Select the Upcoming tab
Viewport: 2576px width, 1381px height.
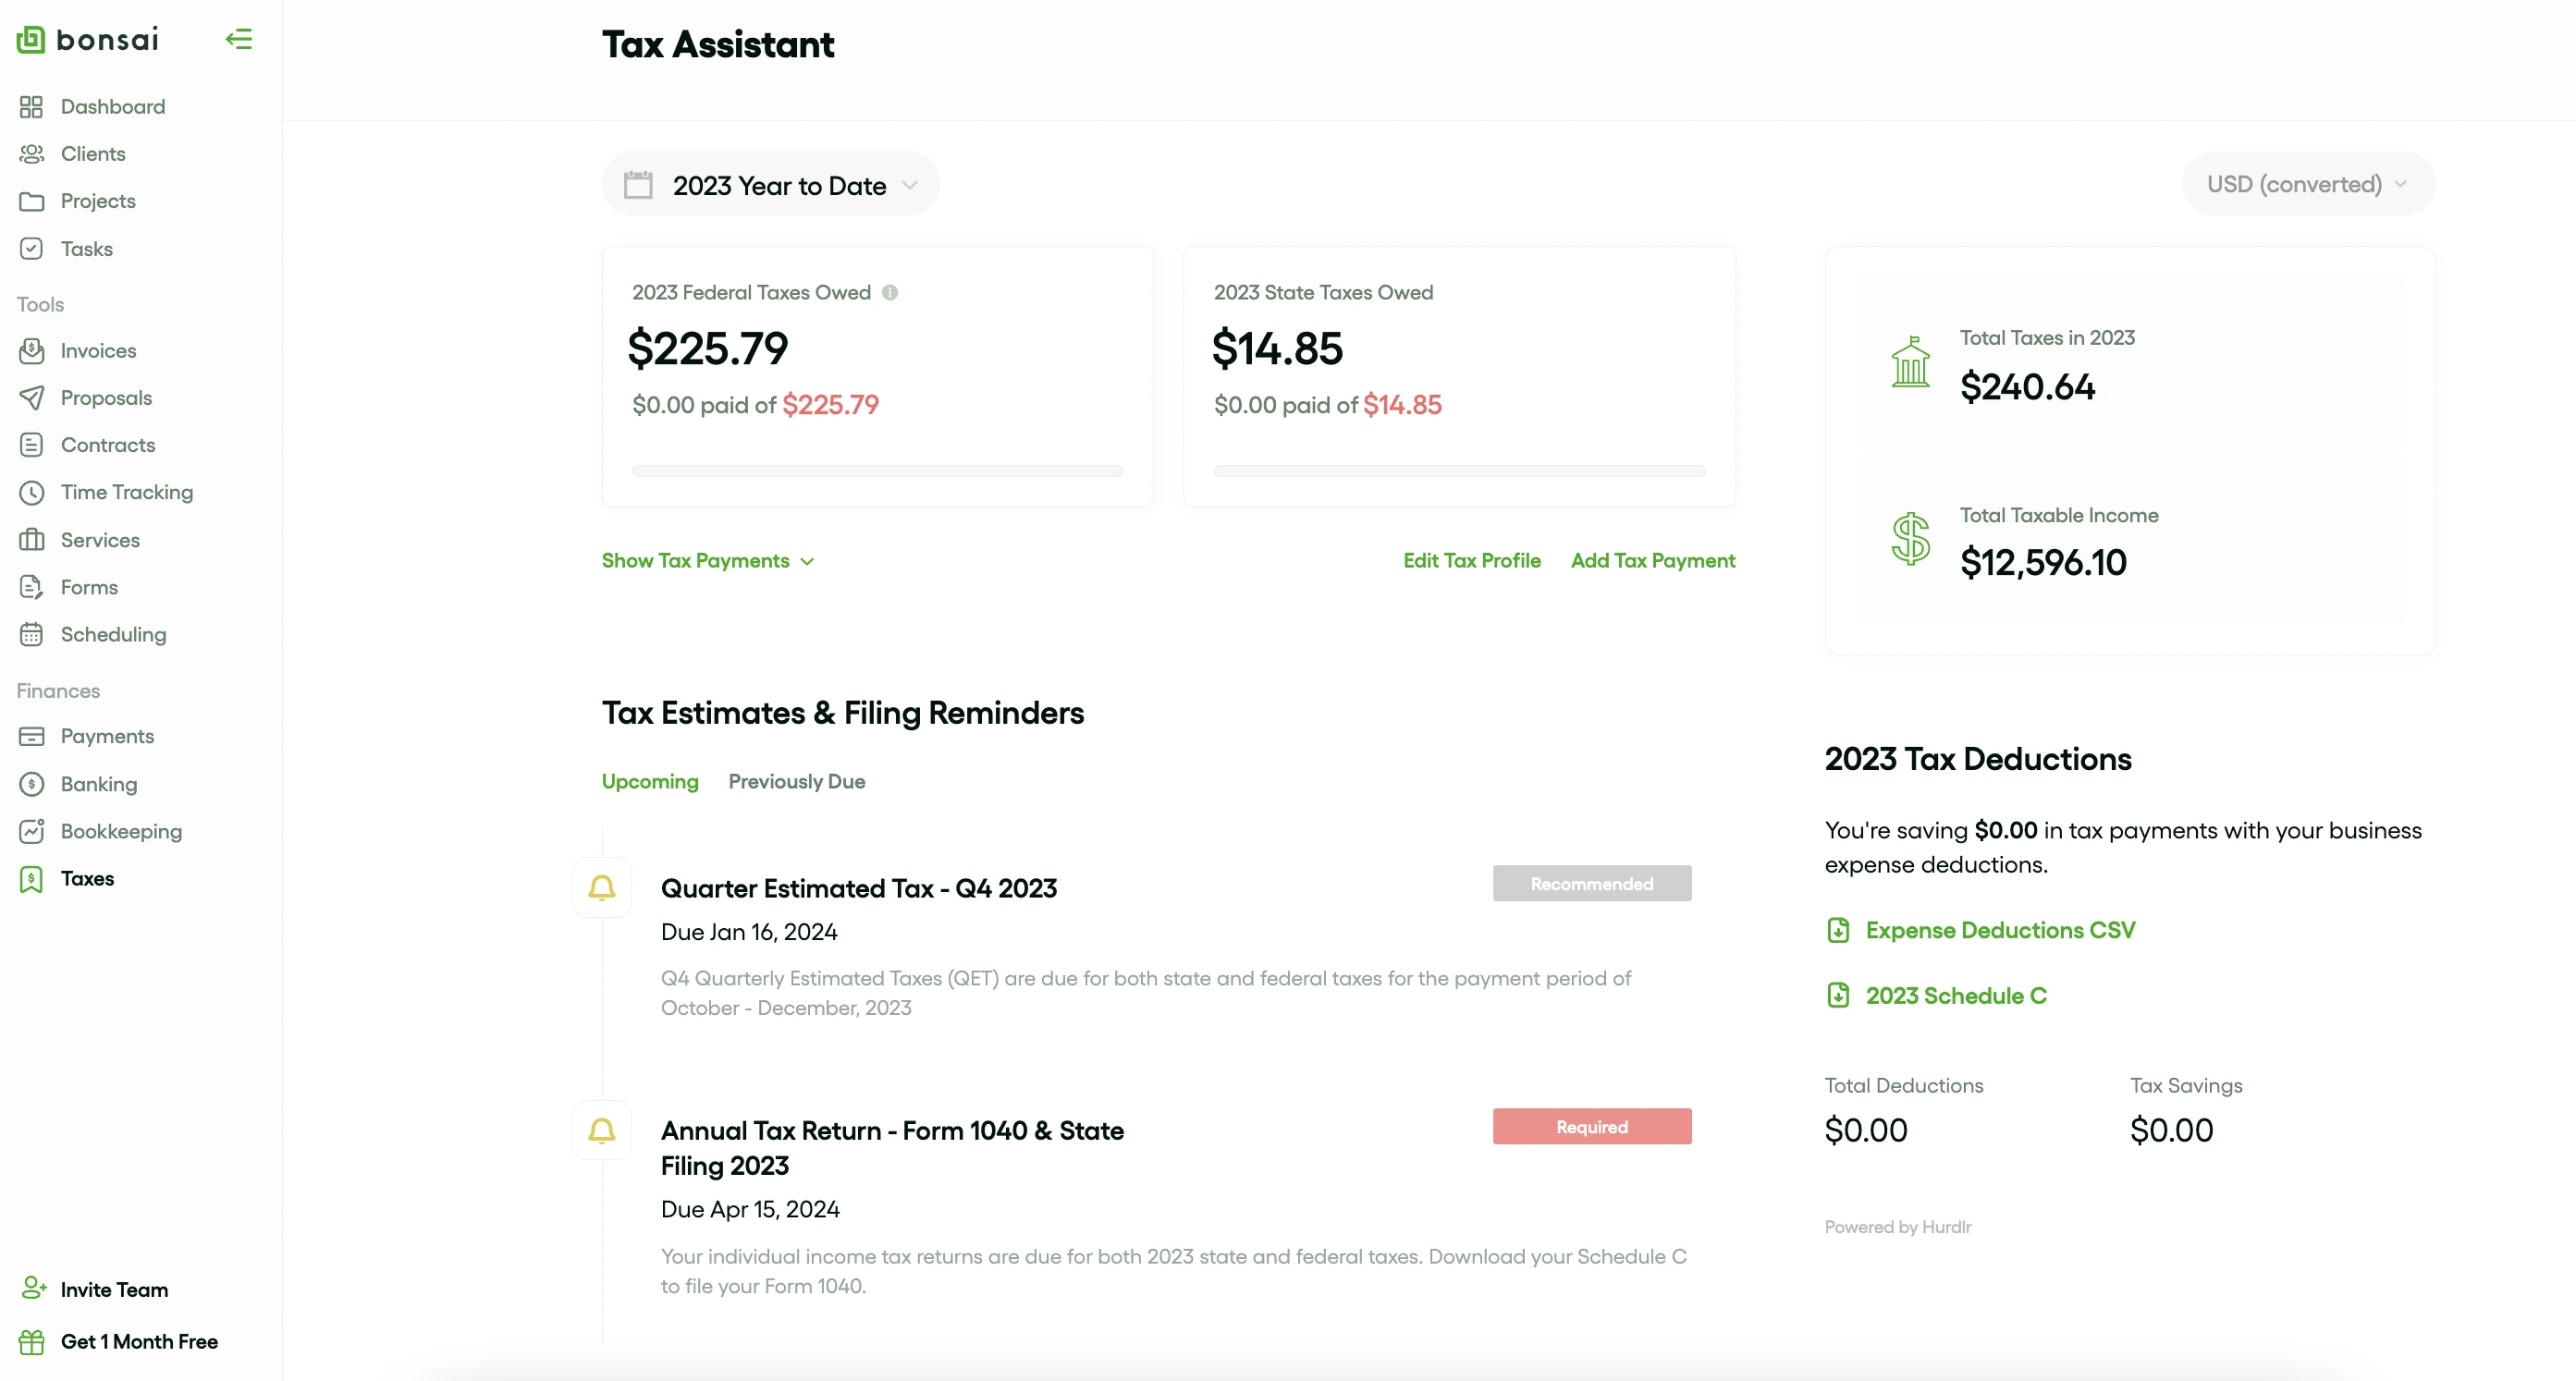pyautogui.click(x=650, y=782)
